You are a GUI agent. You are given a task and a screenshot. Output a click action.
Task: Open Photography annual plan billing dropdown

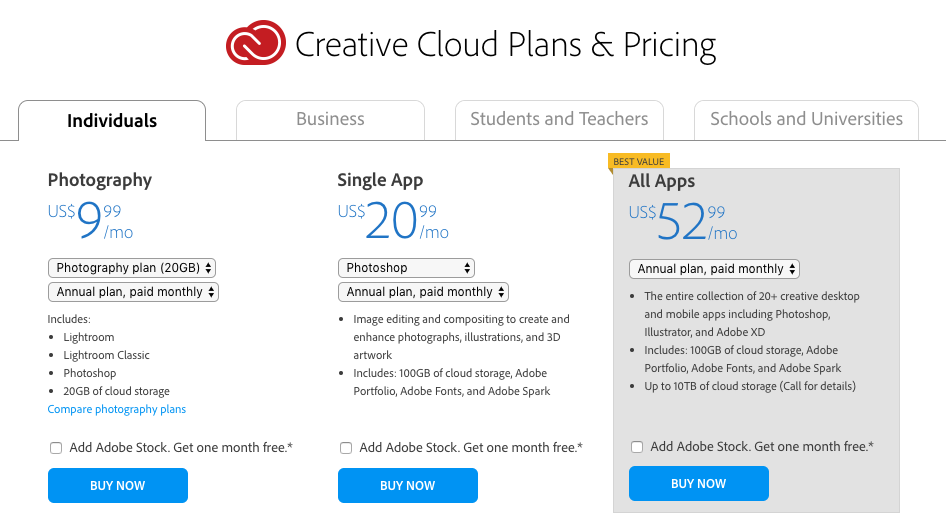pyautogui.click(x=133, y=292)
